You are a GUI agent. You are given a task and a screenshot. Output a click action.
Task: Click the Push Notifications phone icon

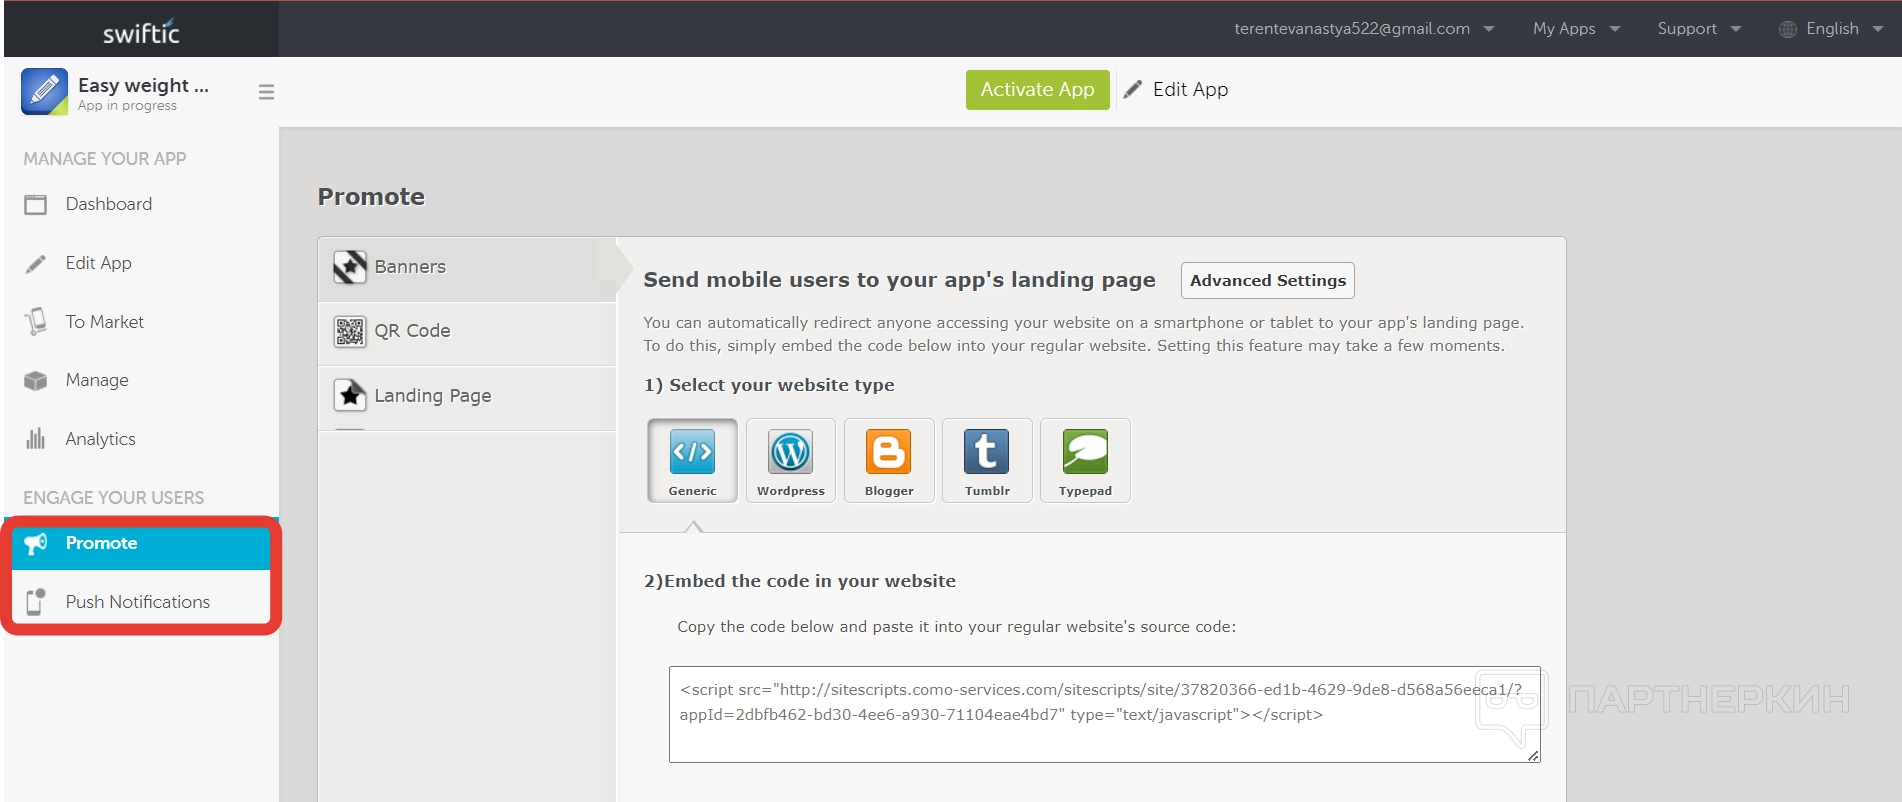36,601
